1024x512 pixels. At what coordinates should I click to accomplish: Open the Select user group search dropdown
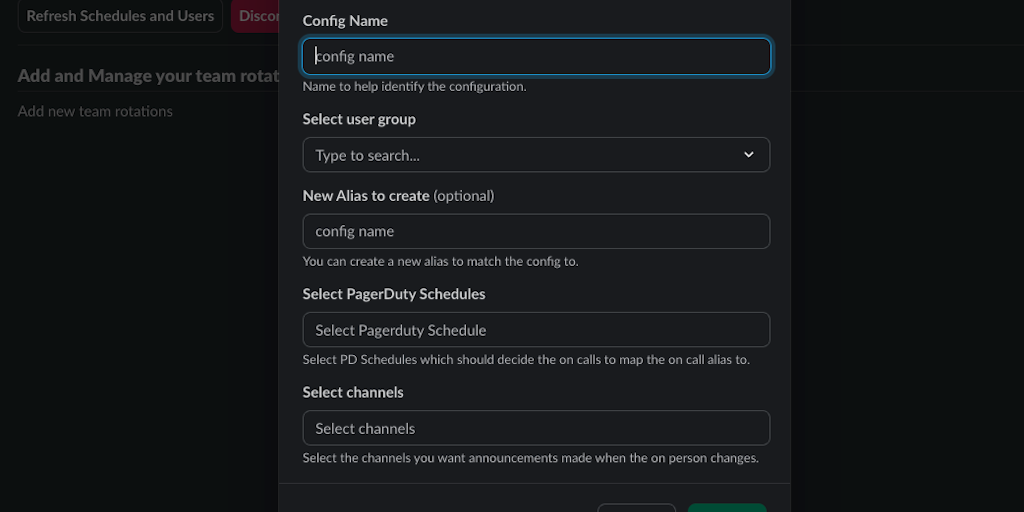520,155
